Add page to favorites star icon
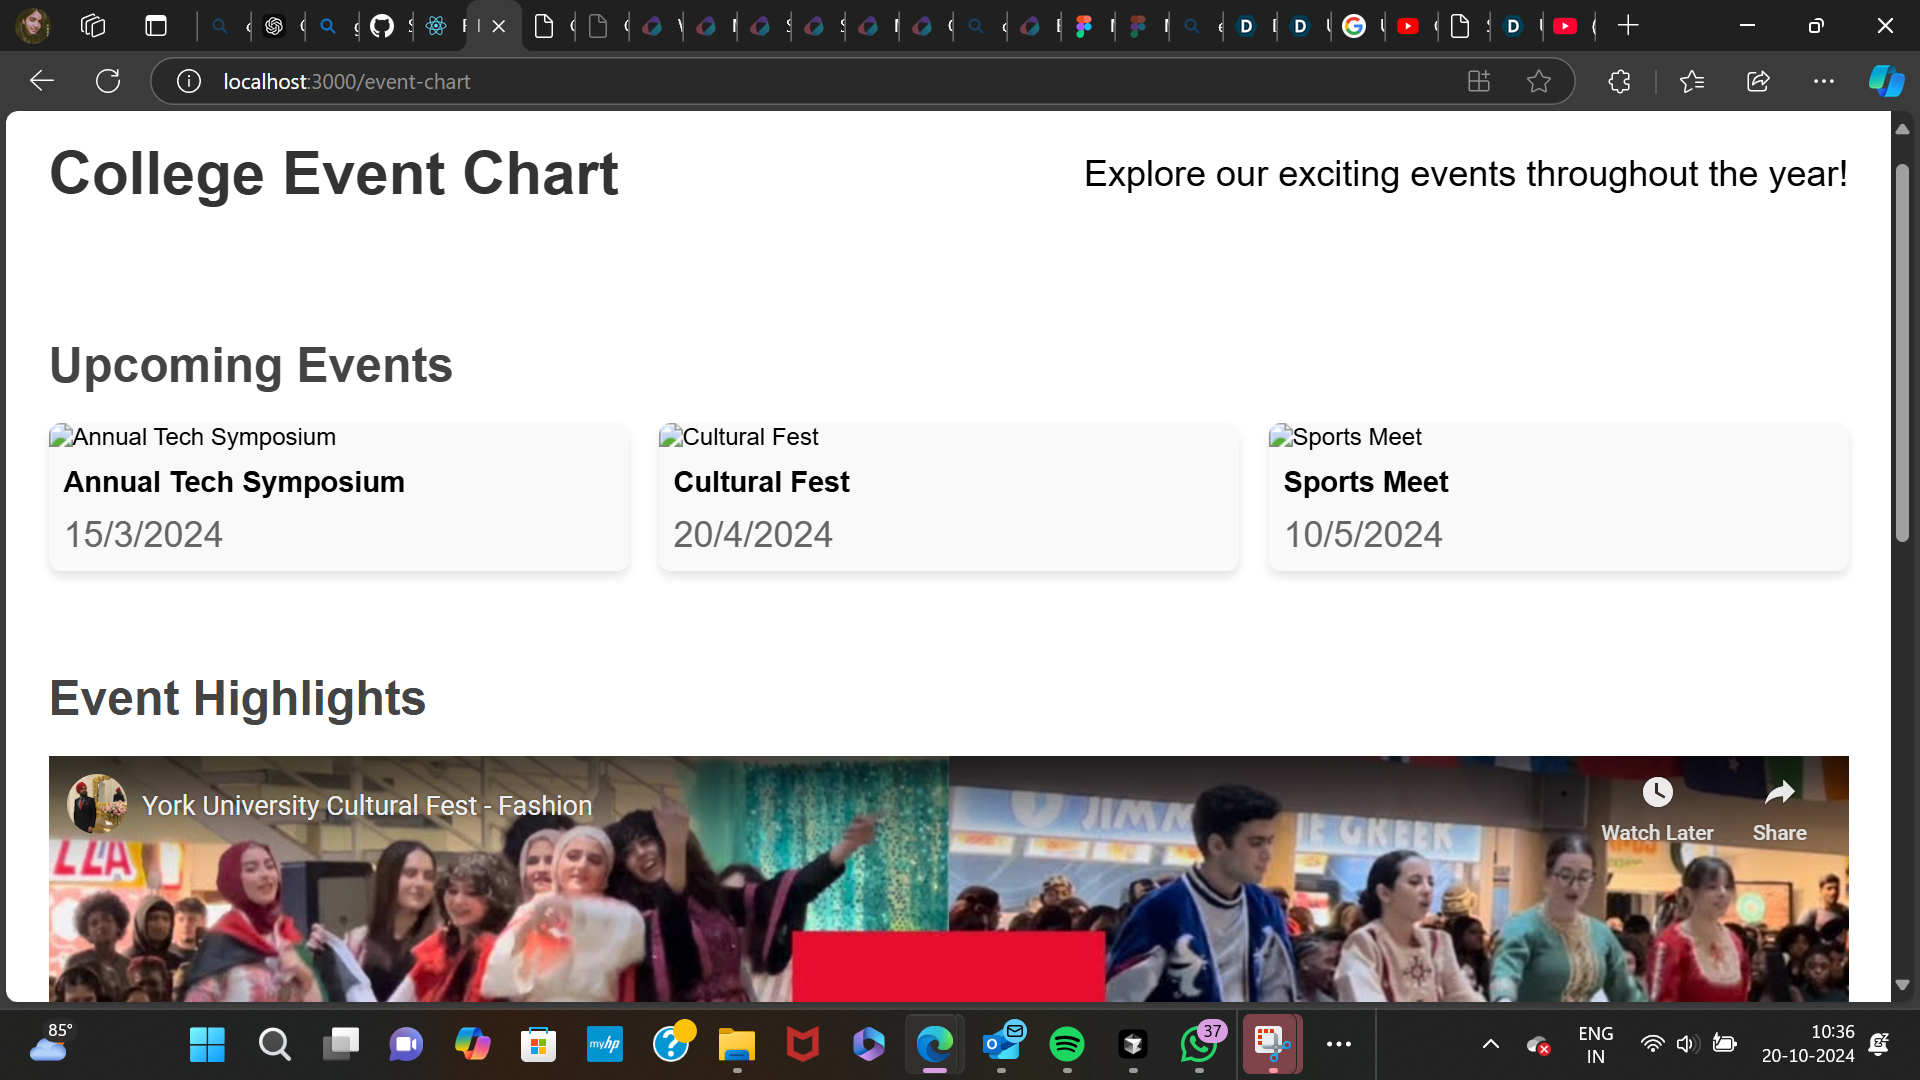1920x1080 pixels. click(1539, 81)
